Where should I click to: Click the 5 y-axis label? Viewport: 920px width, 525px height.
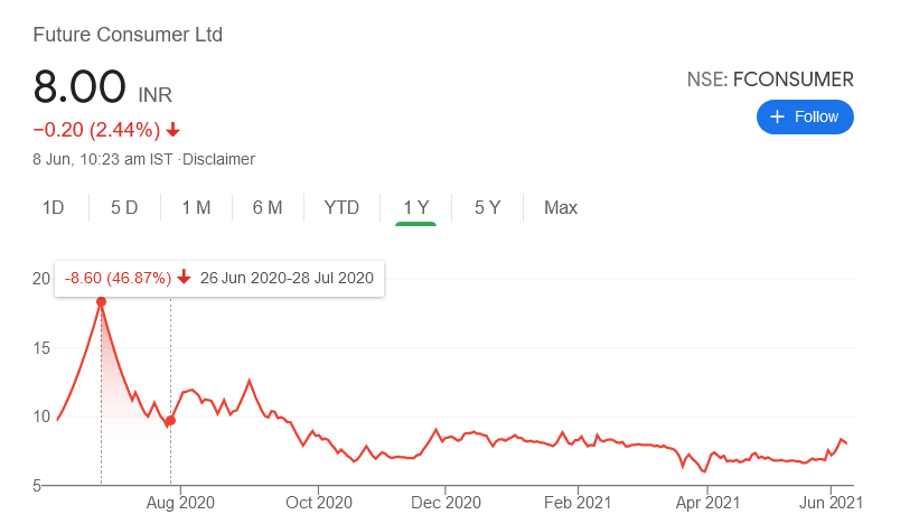pos(37,486)
